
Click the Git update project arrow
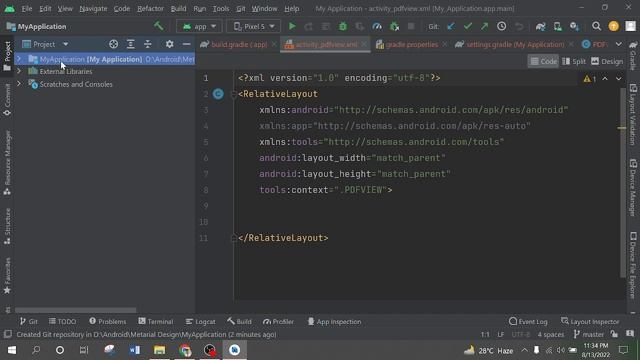click(451, 27)
